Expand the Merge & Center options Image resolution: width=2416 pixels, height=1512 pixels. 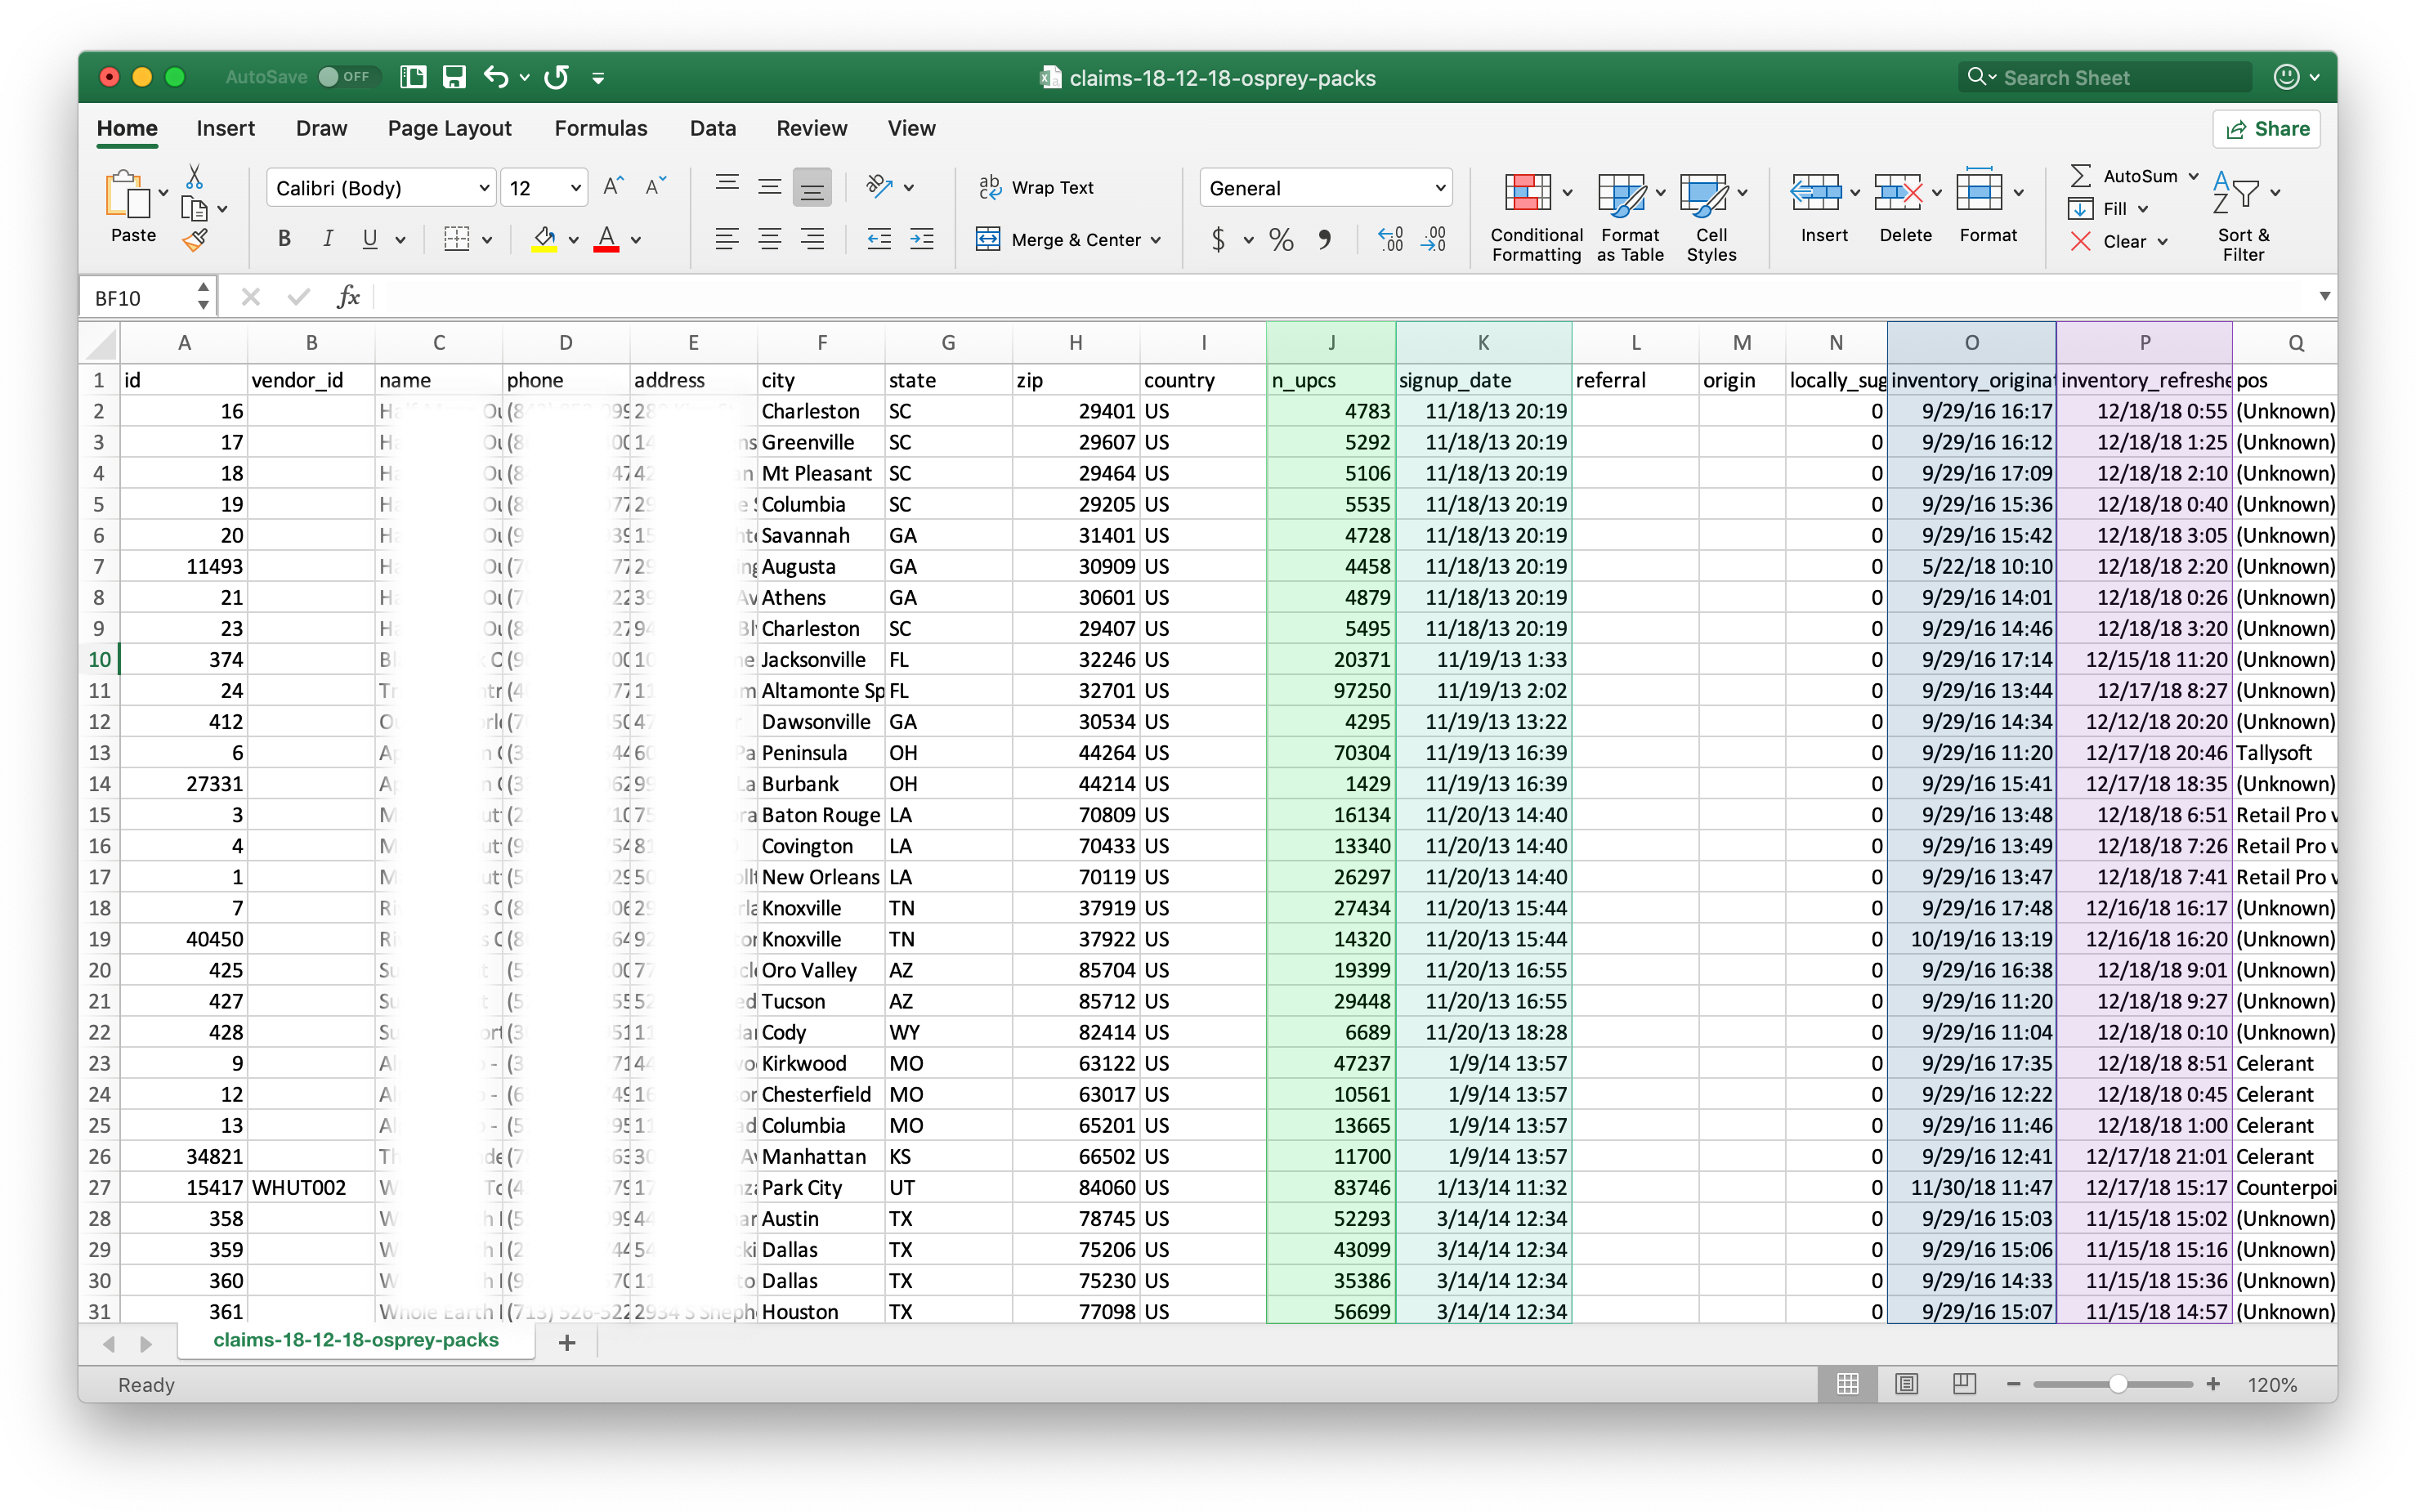point(1156,240)
